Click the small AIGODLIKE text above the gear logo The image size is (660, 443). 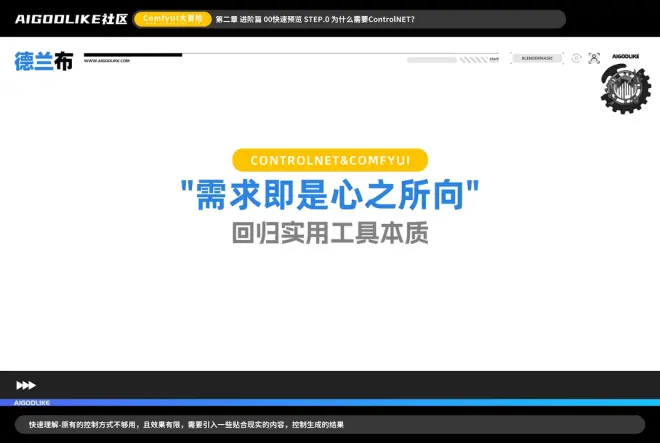coord(619,57)
